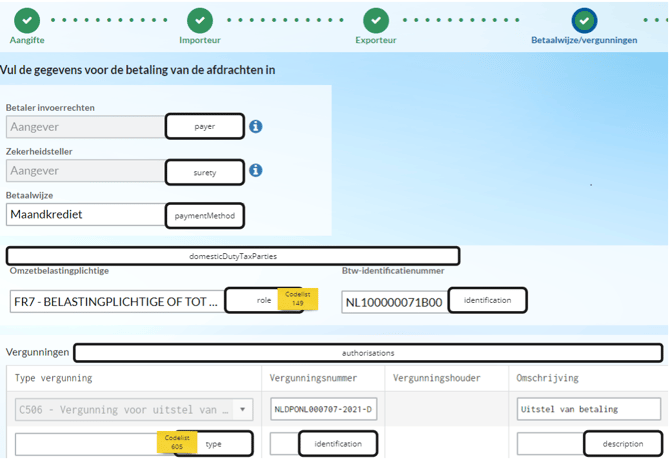
Task: Click the Zekerheidsteller field label
Action: 39,151
